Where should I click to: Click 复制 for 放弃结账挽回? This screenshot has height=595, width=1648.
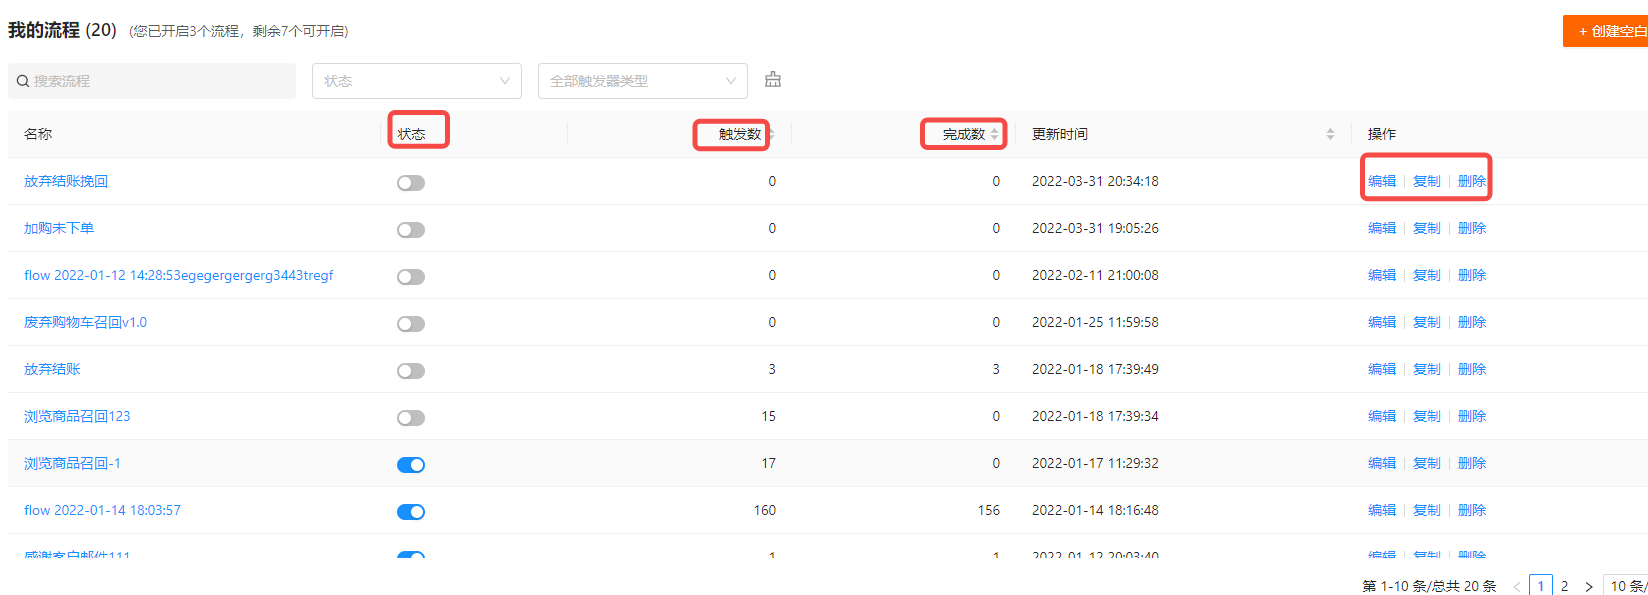[1427, 181]
